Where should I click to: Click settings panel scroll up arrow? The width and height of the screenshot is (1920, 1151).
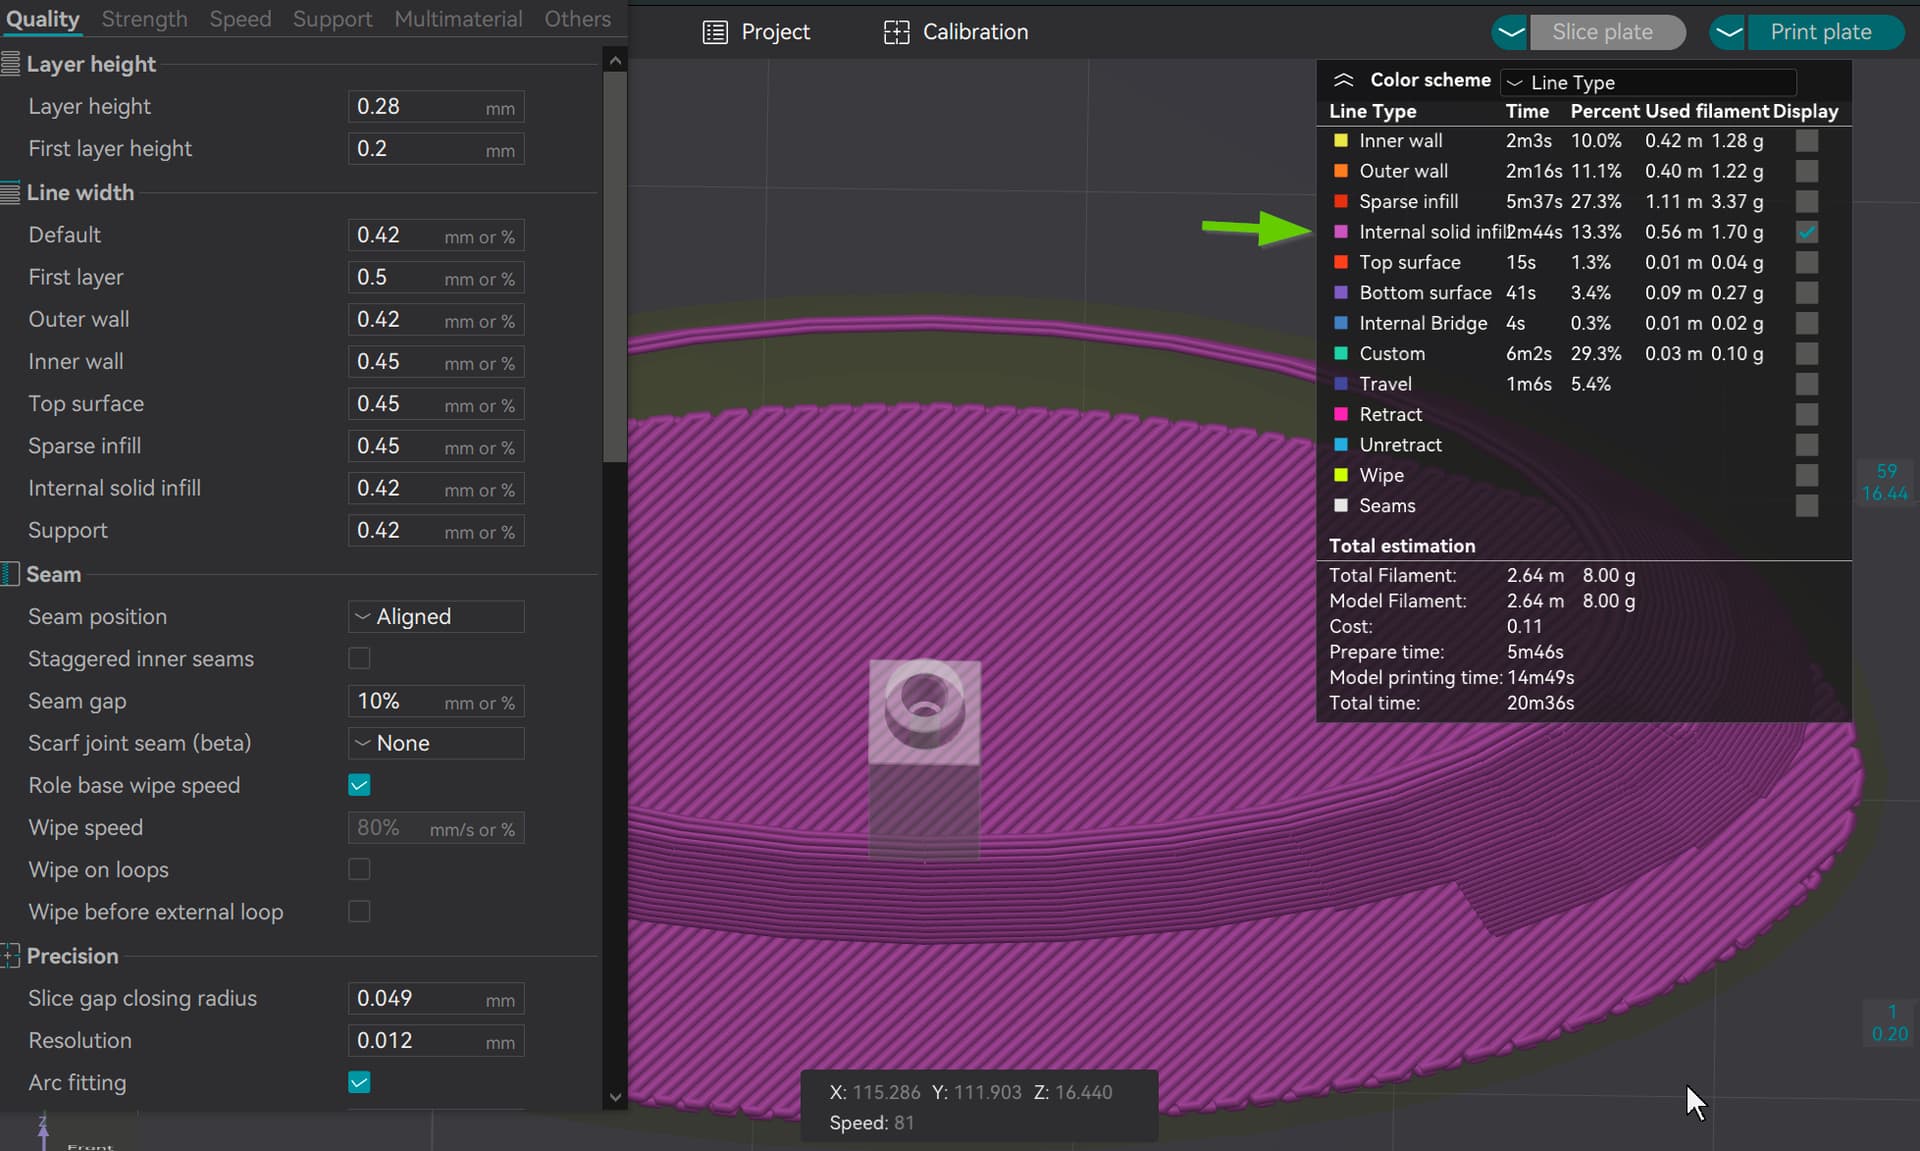(615, 61)
